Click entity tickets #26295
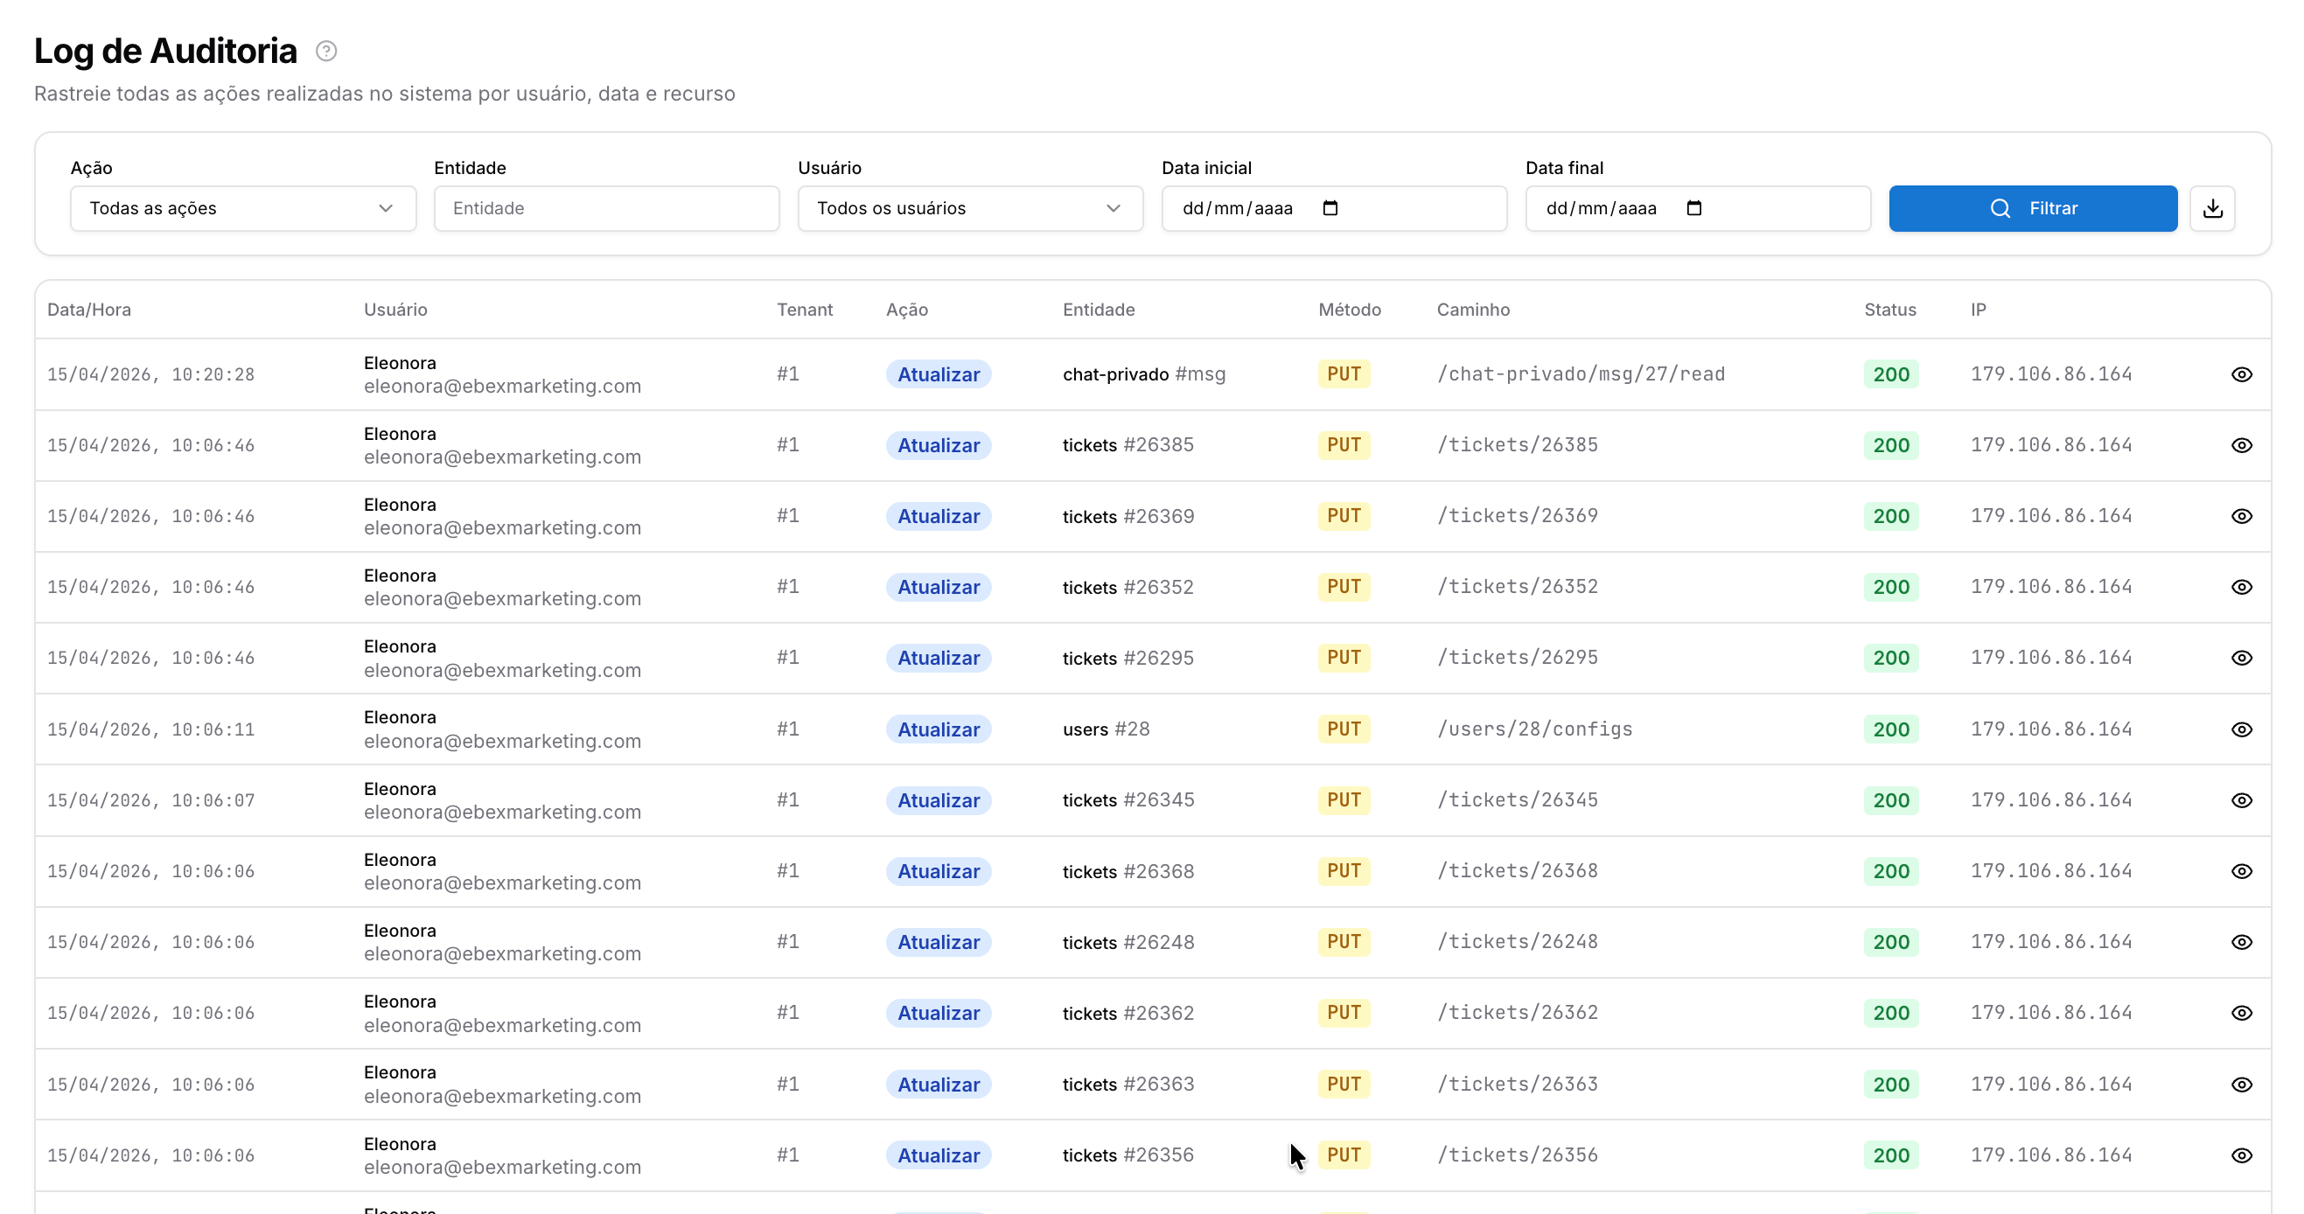The image size is (2304, 1214). coord(1128,658)
